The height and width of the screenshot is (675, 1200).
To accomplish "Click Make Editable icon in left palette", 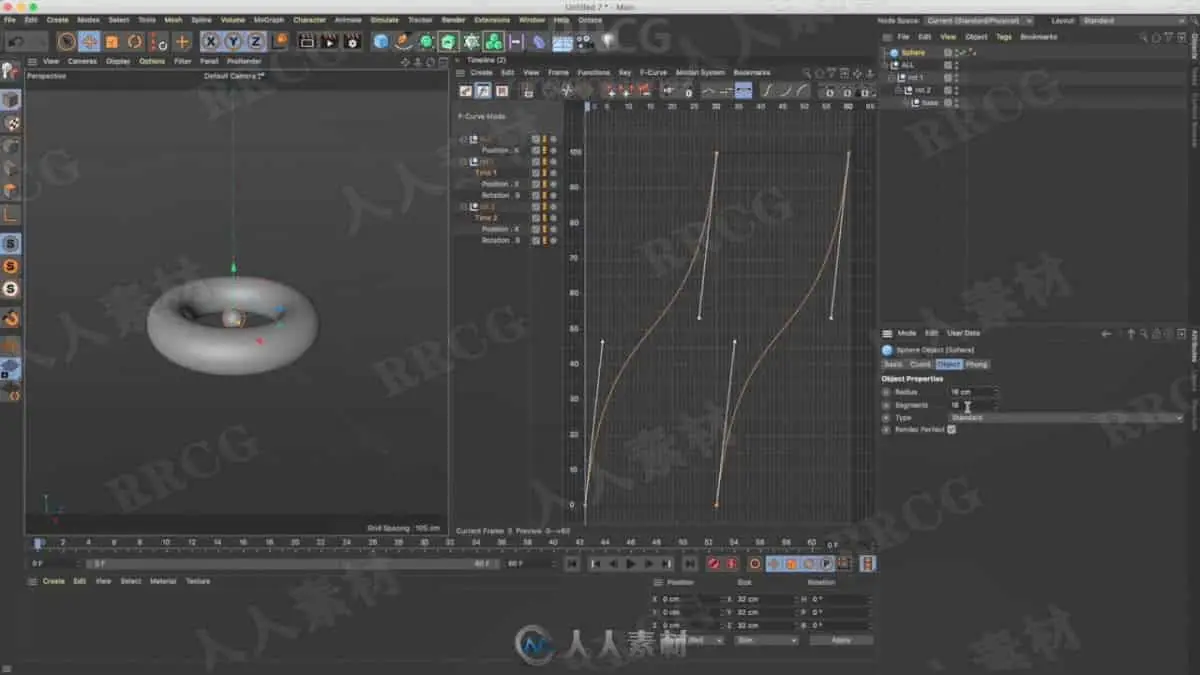I will (11, 71).
